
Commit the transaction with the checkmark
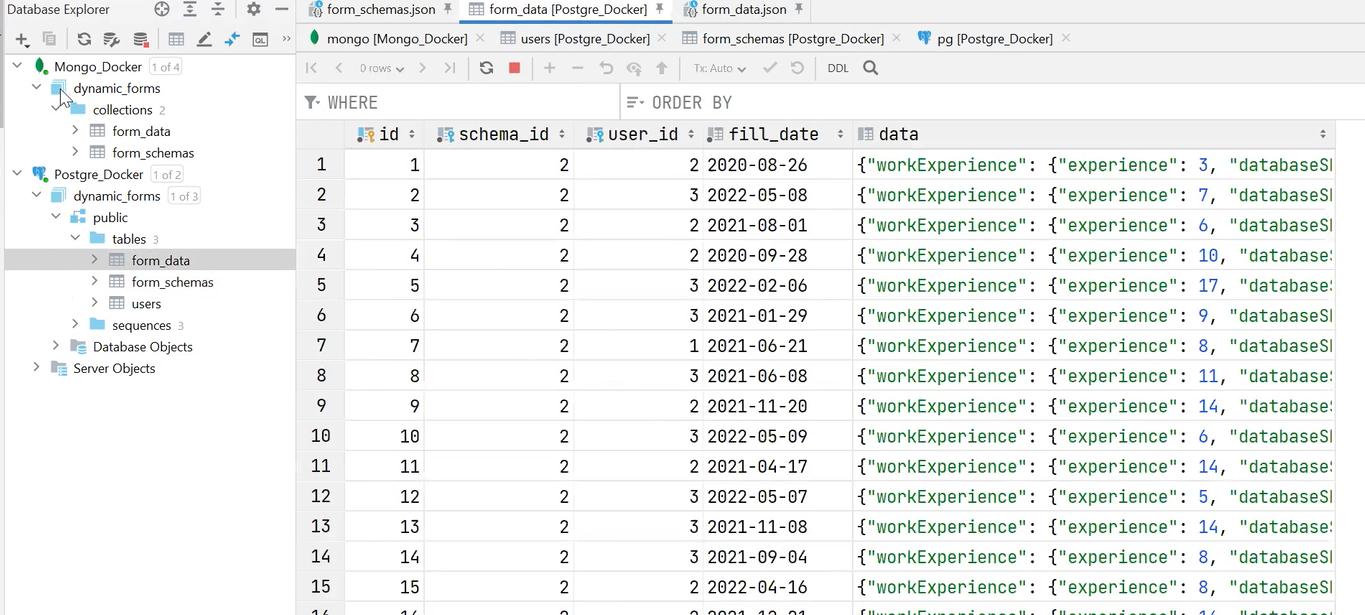coord(768,68)
